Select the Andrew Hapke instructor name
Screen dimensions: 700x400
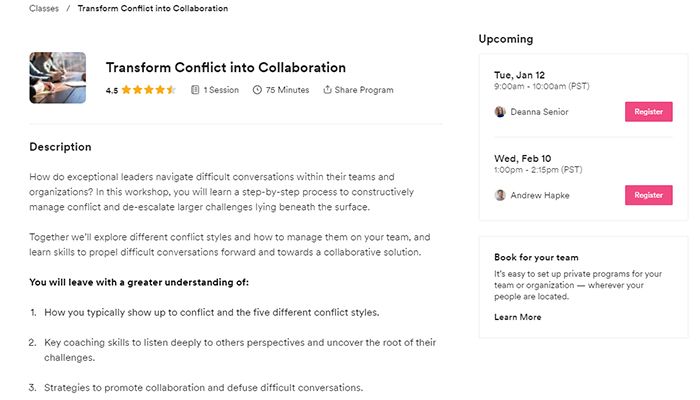coord(540,195)
